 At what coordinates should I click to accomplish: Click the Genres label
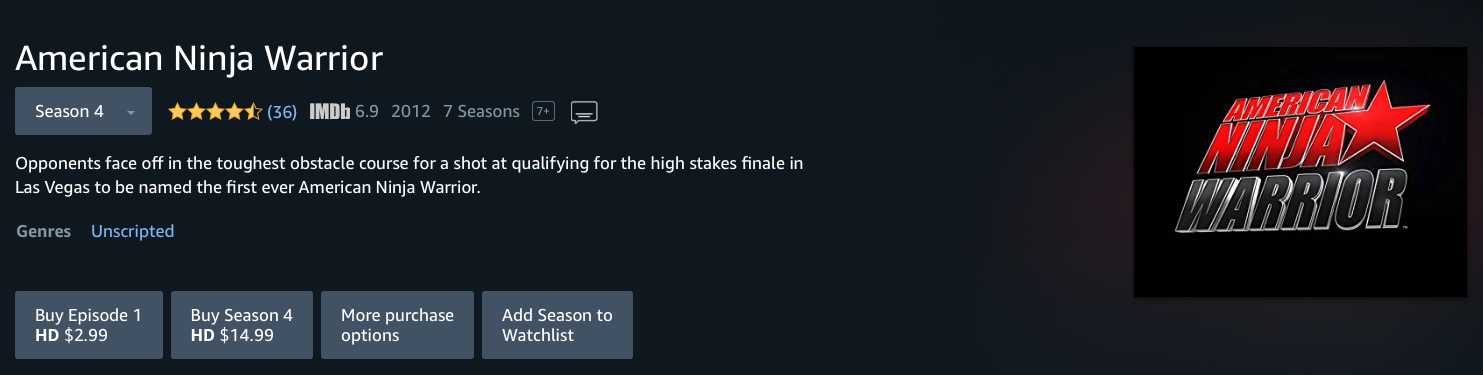point(44,231)
